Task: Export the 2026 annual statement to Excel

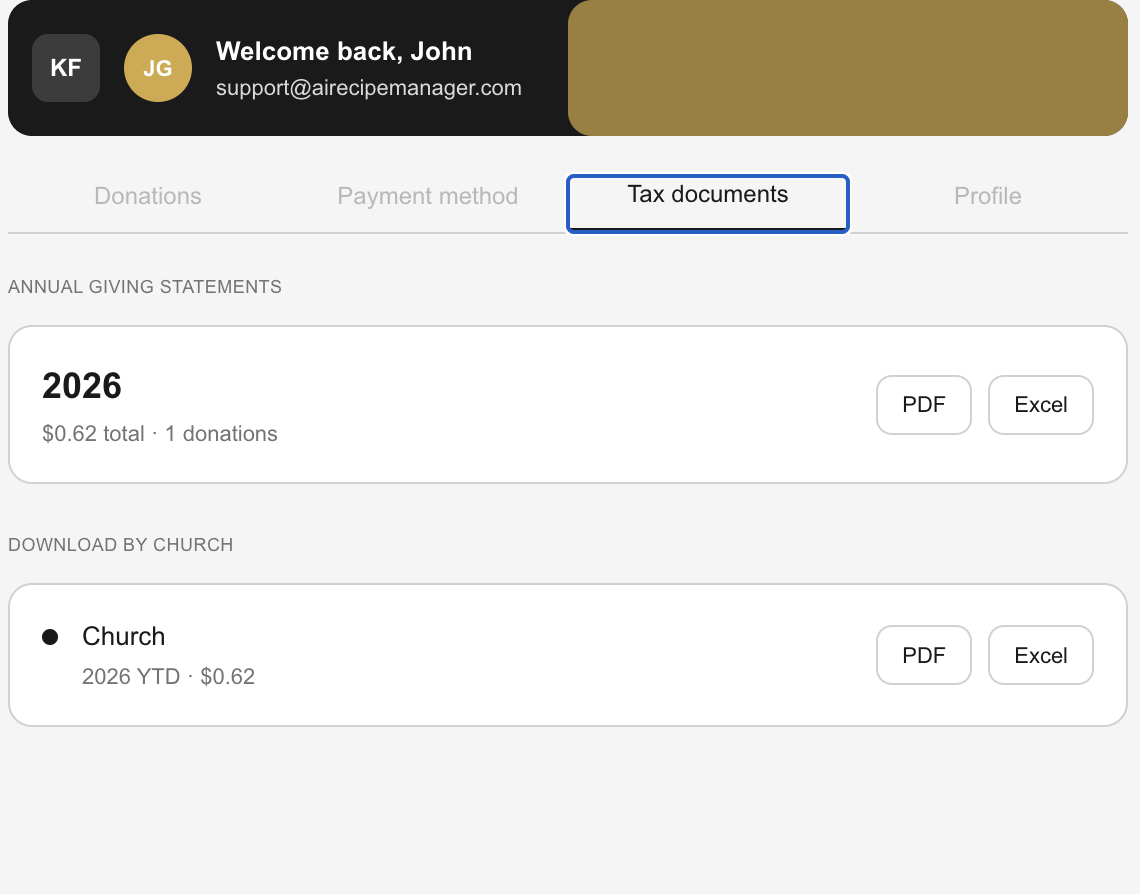Action: tap(1041, 405)
